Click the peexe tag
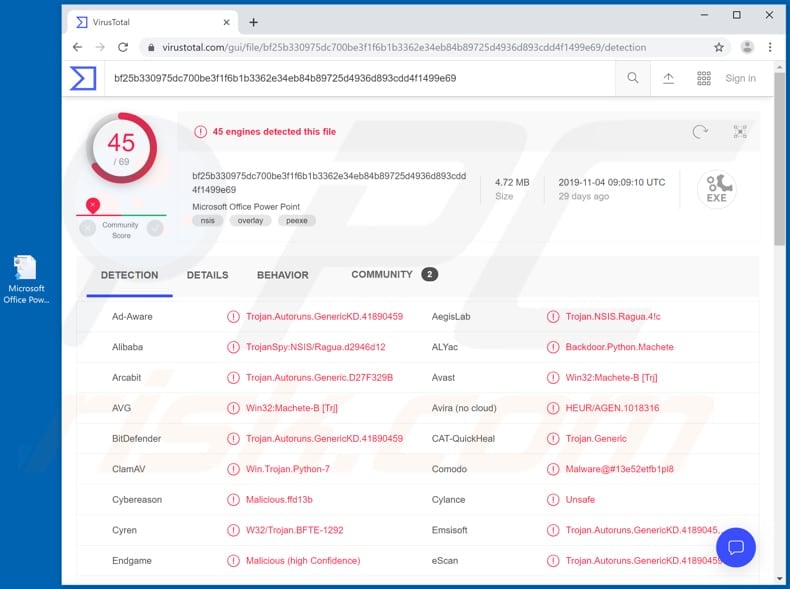Screen dimensions: 790x589 click(x=297, y=221)
